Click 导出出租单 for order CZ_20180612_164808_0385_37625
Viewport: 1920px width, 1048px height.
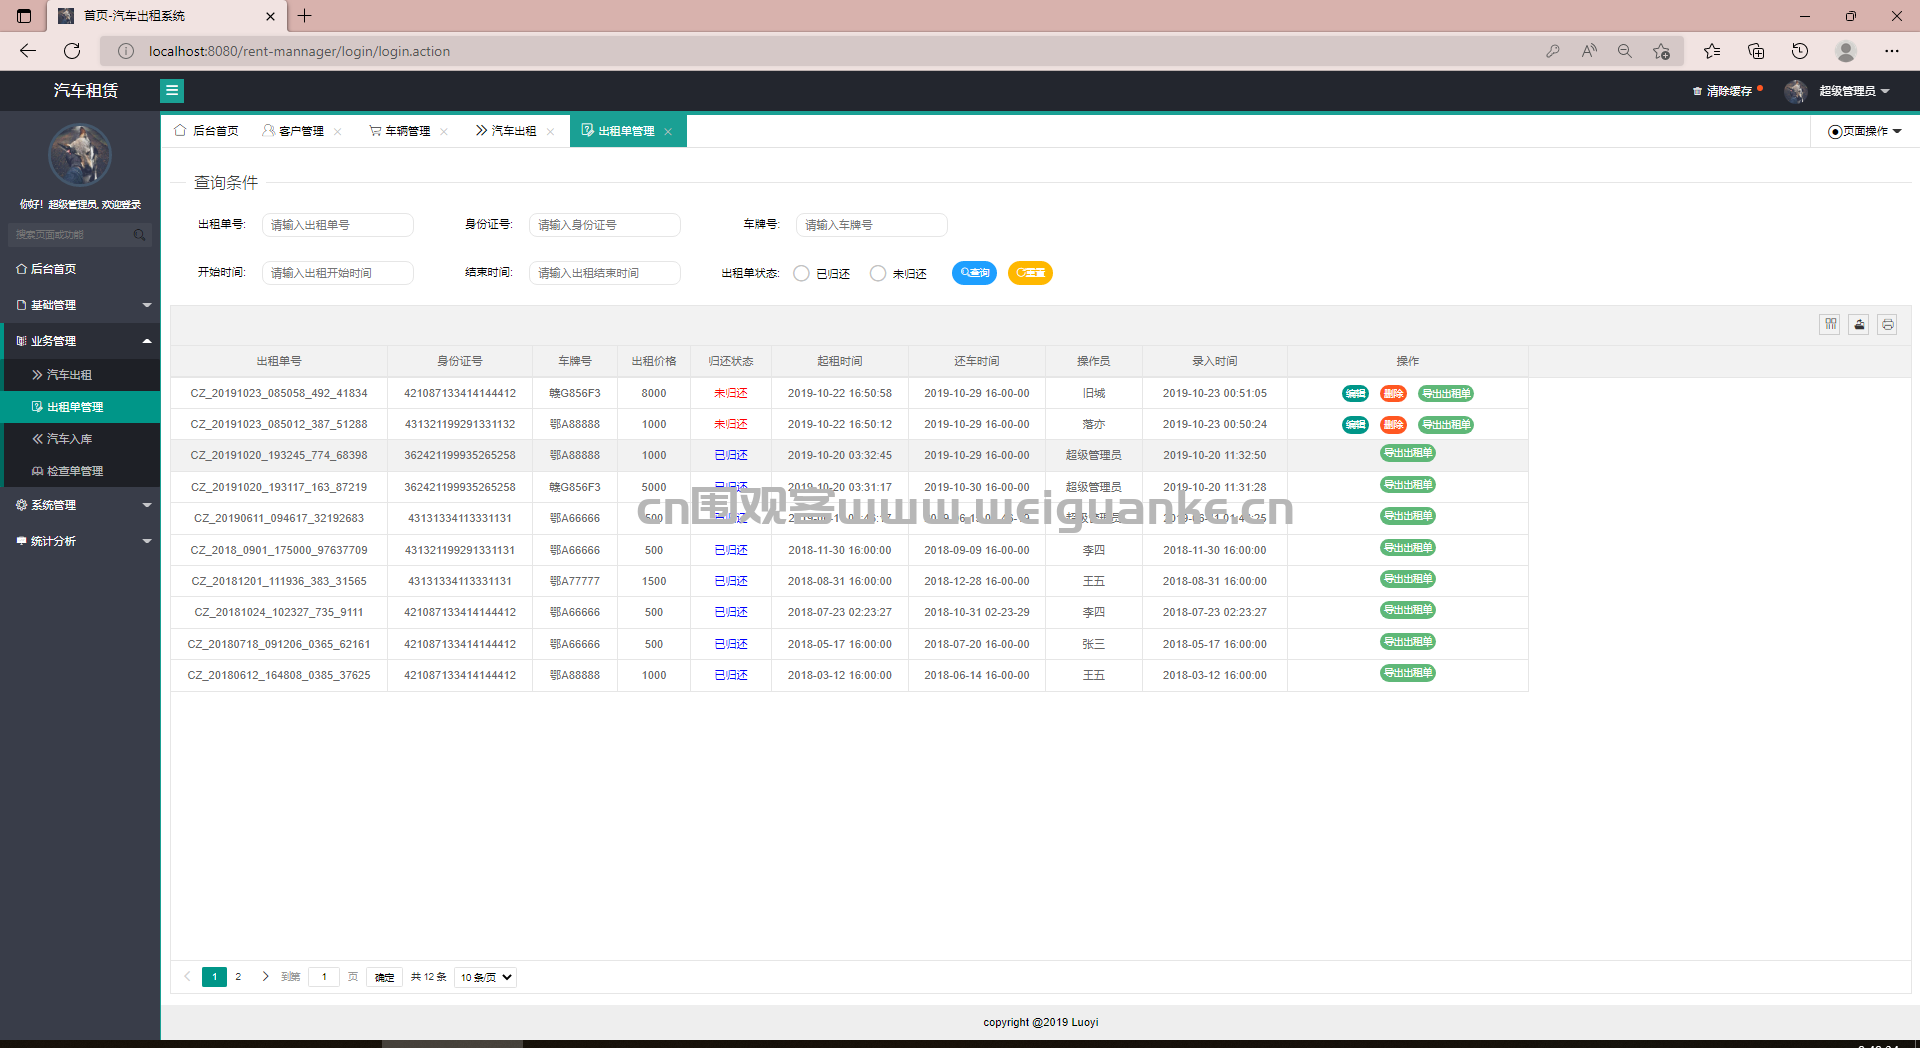(1408, 673)
